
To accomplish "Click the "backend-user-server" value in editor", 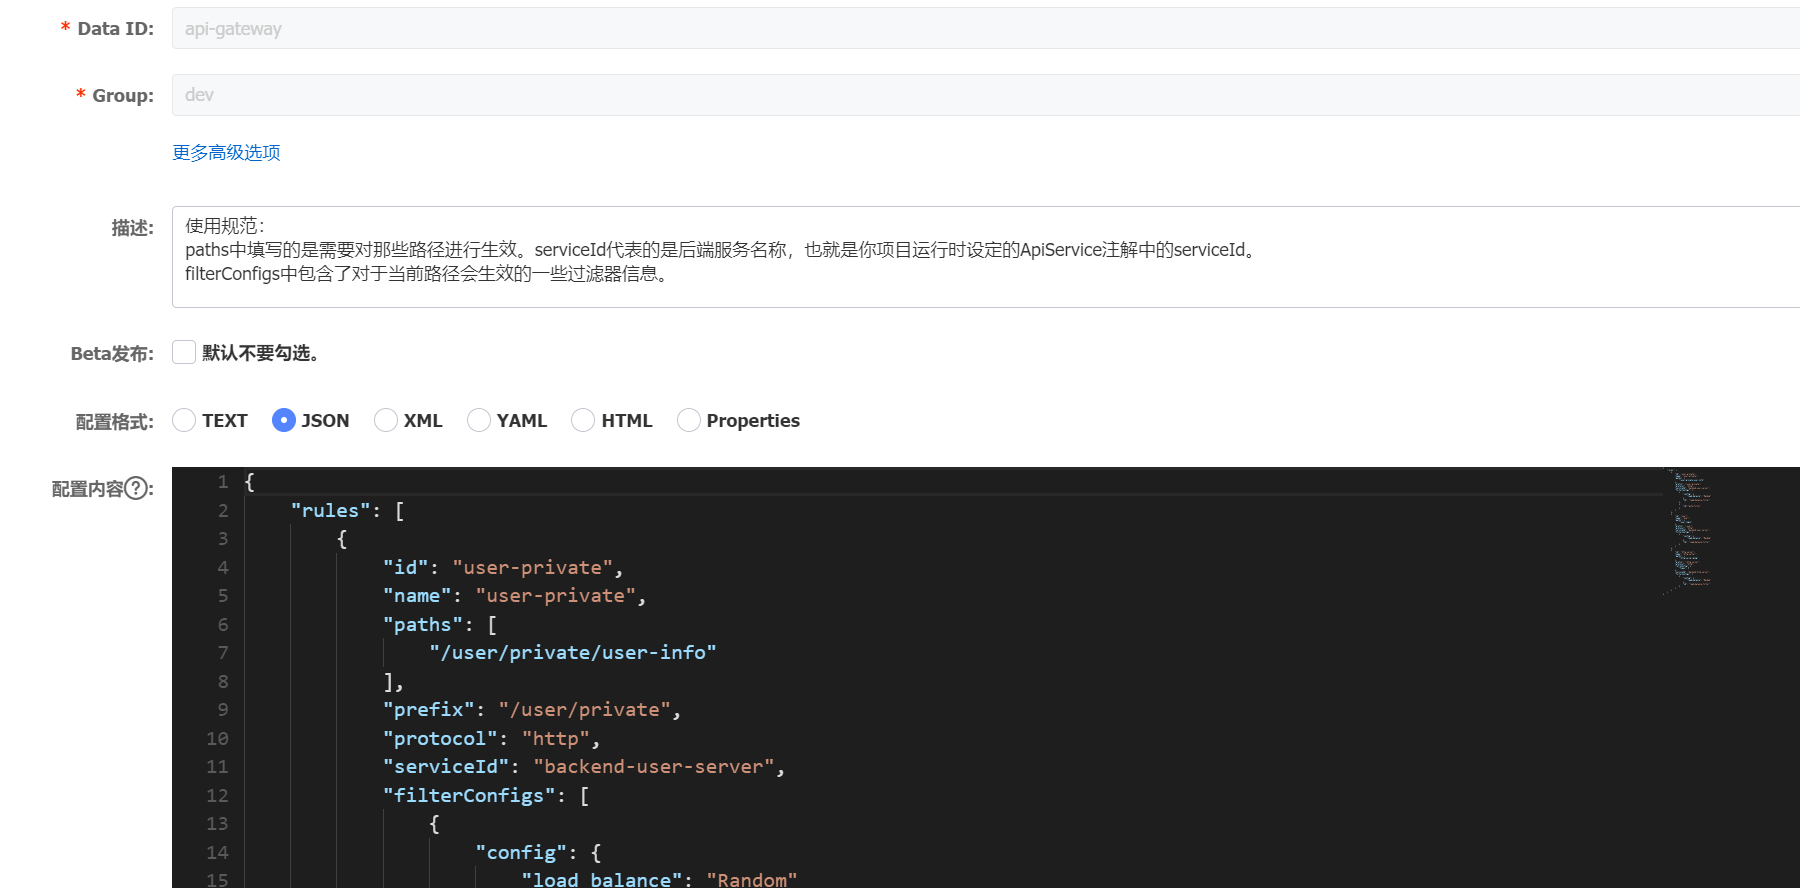I will pyautogui.click(x=654, y=767).
